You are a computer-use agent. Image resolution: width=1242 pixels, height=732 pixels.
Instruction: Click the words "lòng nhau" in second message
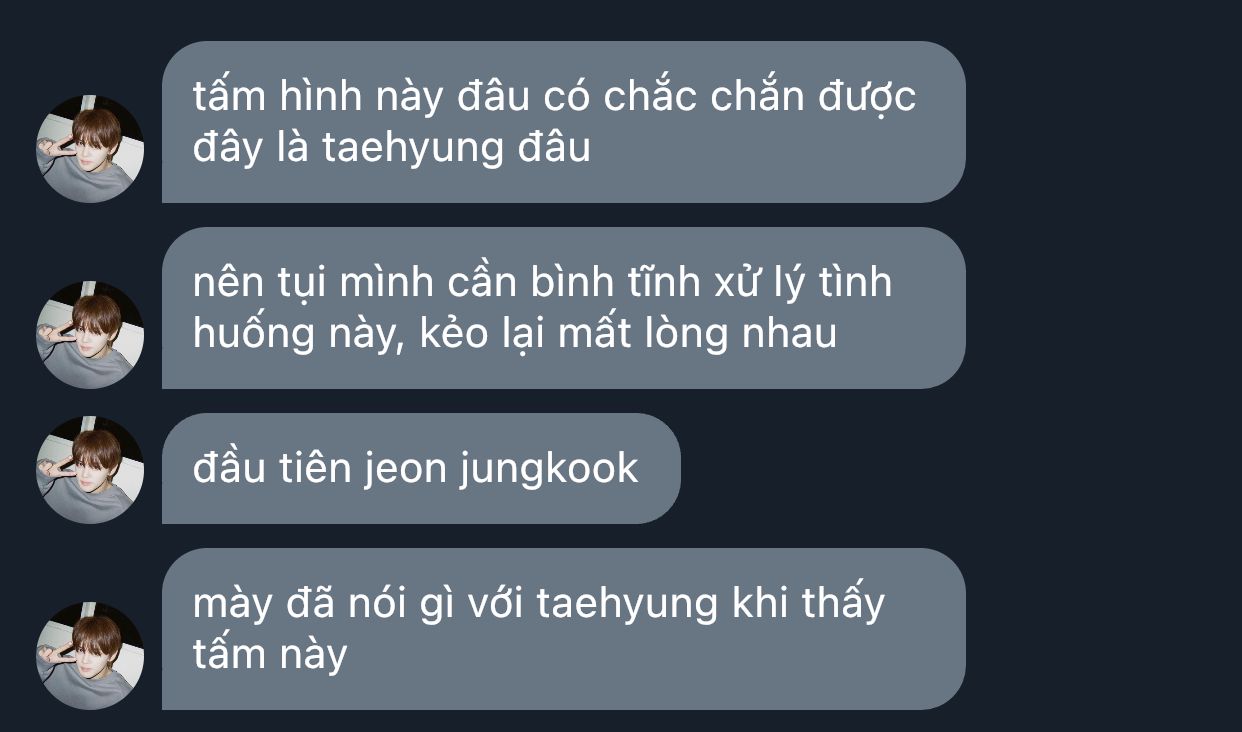click(740, 334)
